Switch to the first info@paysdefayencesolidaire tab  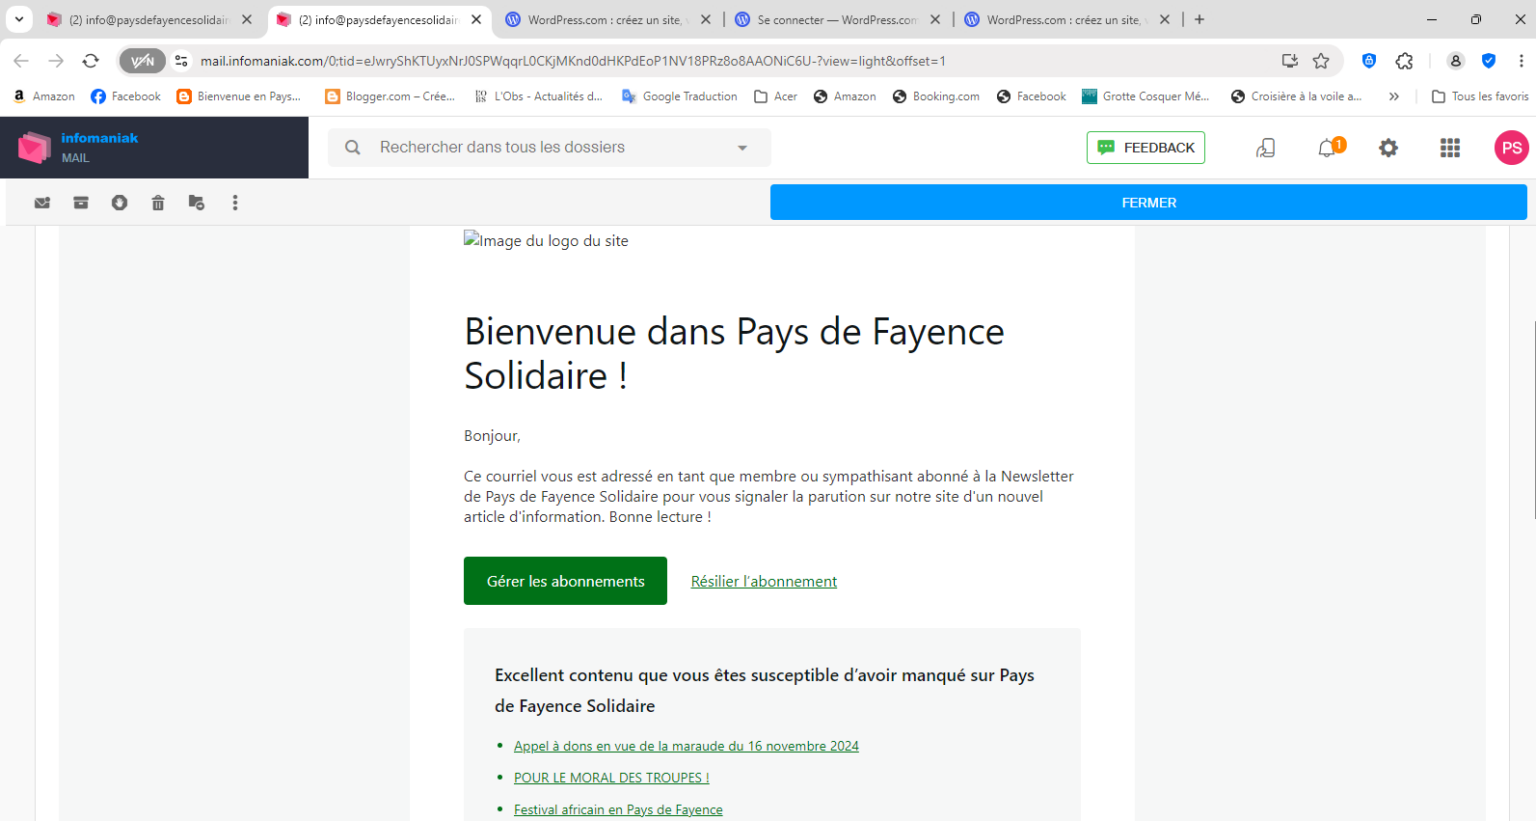(x=148, y=20)
